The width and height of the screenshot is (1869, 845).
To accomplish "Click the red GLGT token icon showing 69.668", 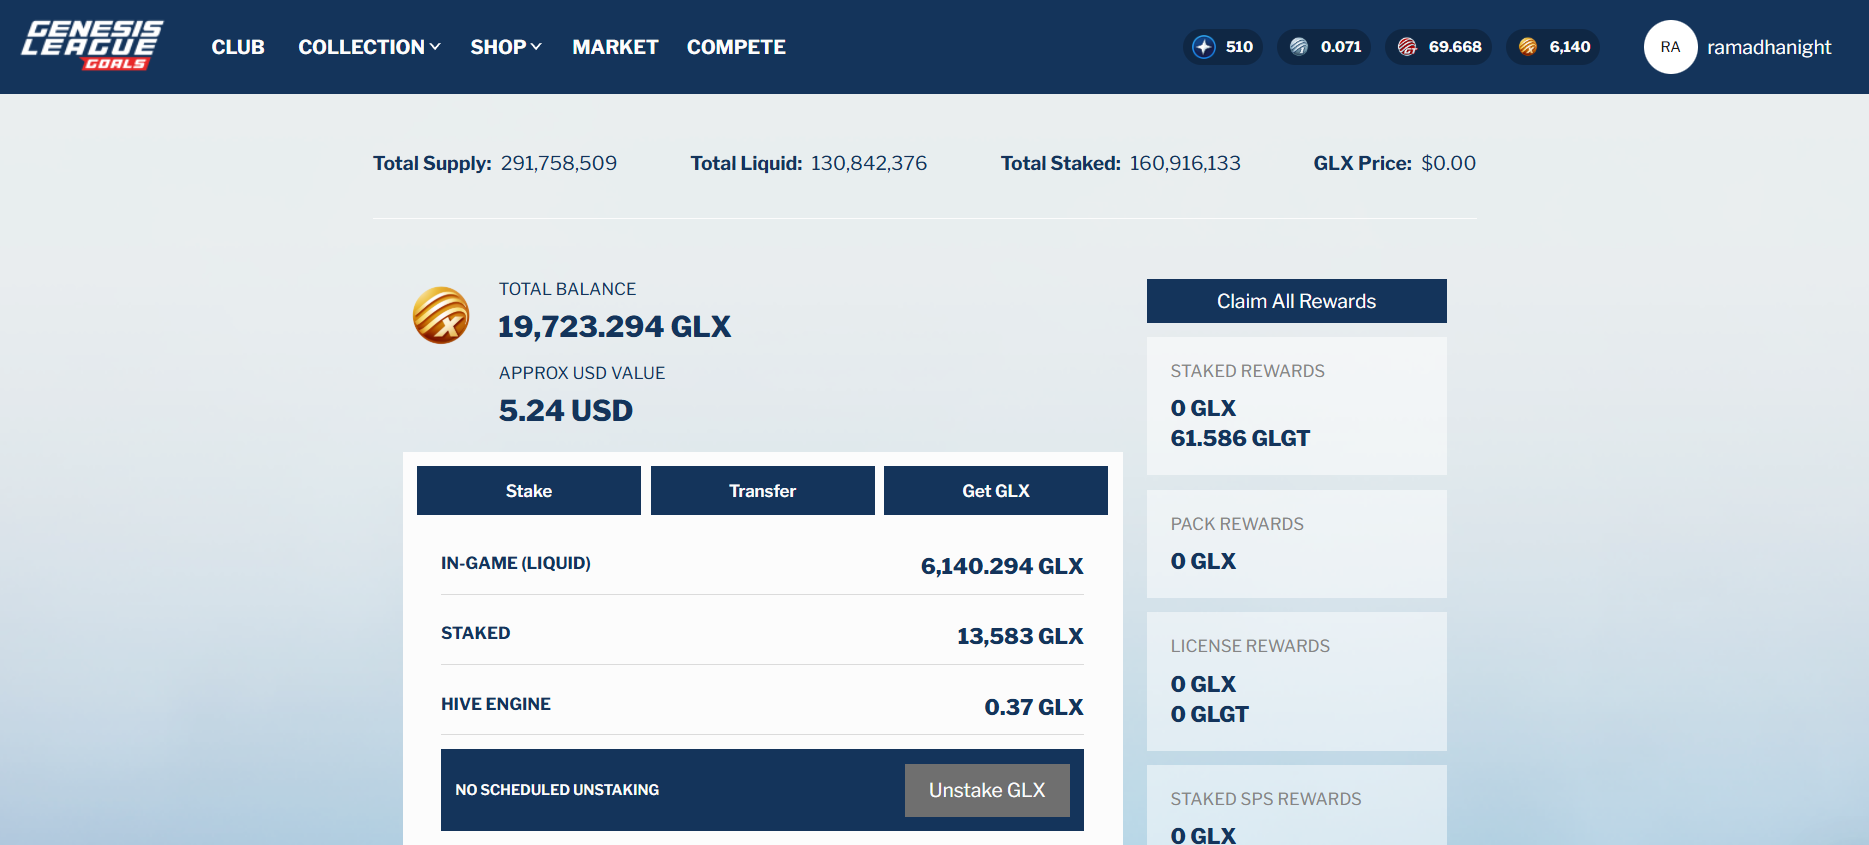I will point(1407,47).
